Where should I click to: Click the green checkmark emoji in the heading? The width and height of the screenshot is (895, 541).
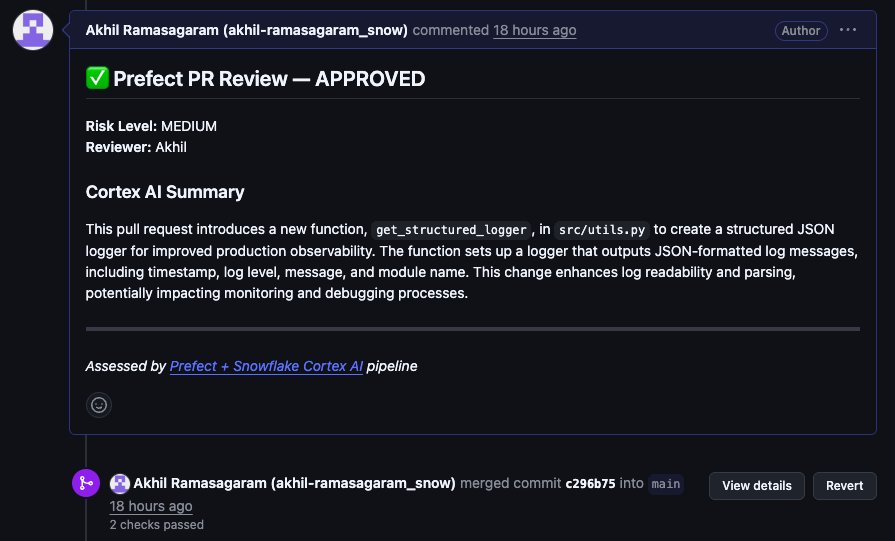click(x=98, y=78)
